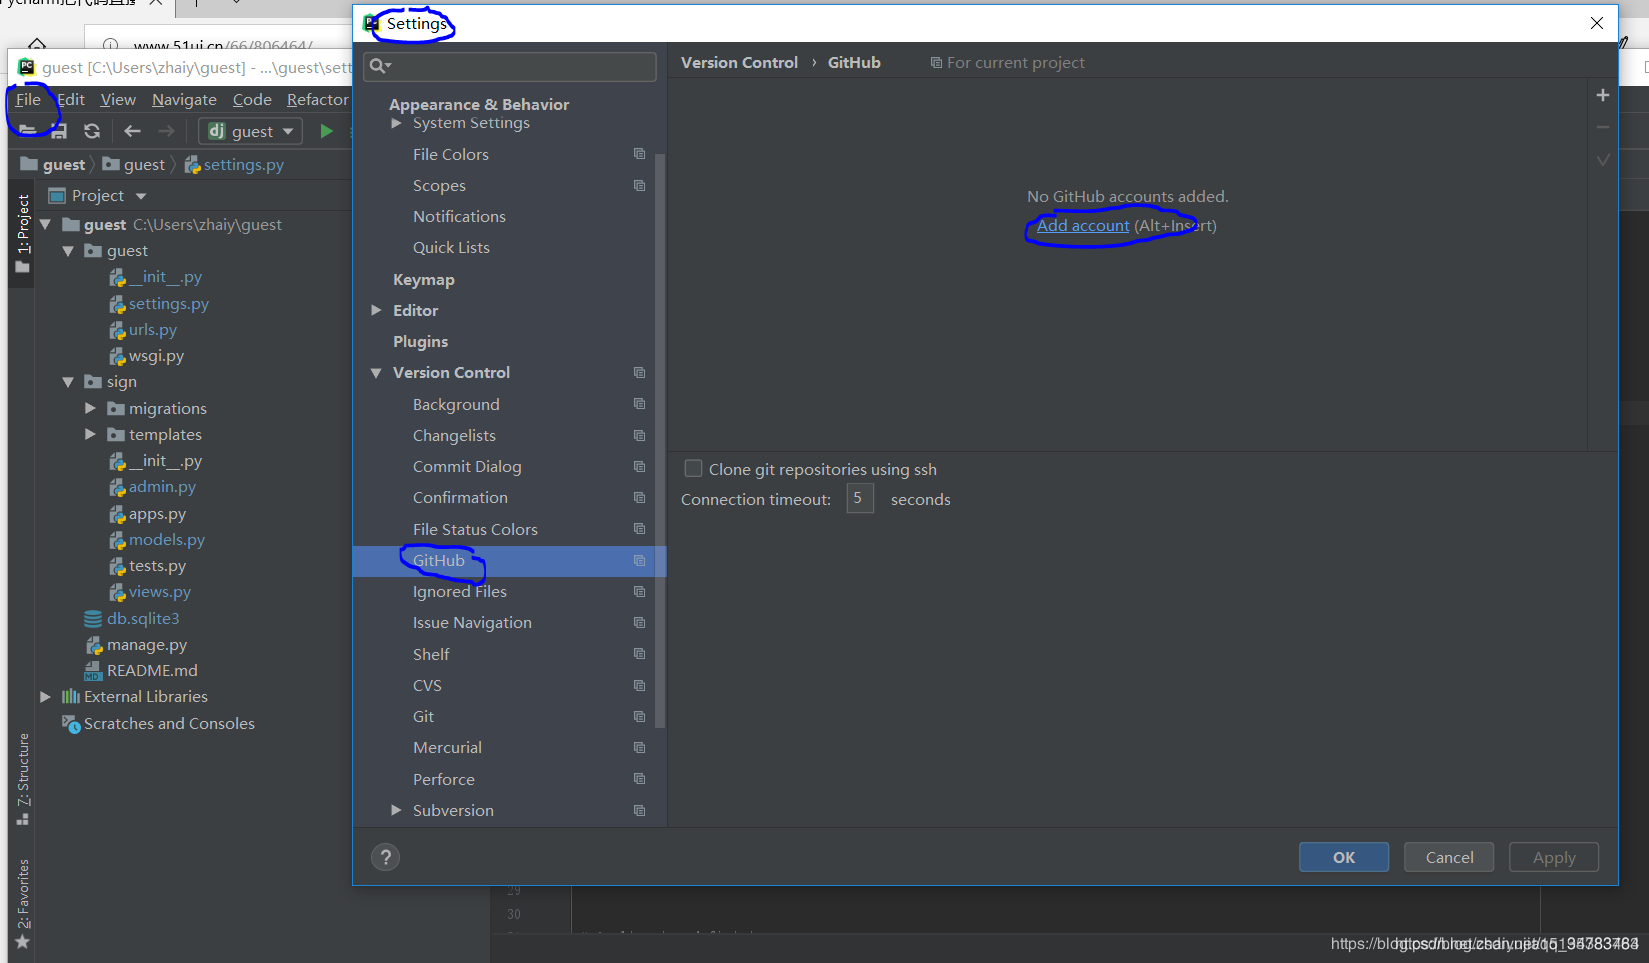Select Ignored Files settings item
The height and width of the screenshot is (963, 1649).
pos(460,591)
